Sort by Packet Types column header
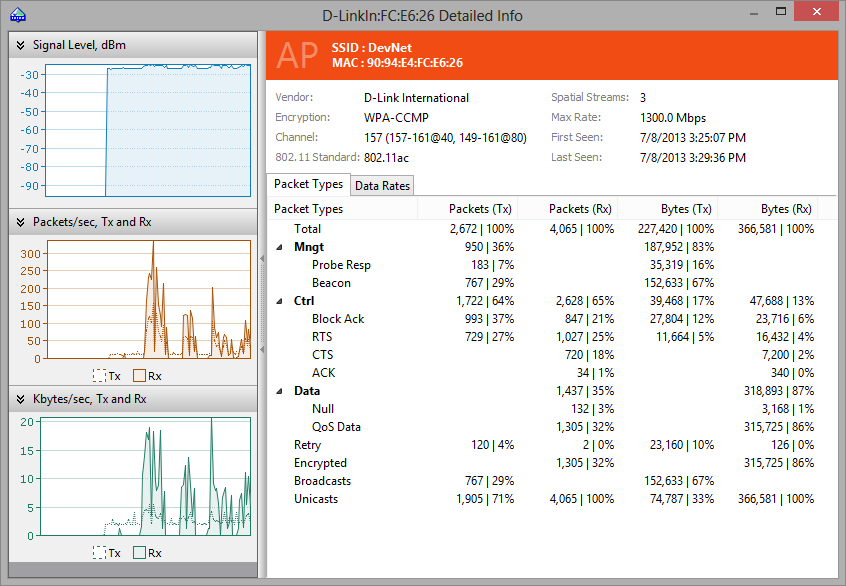This screenshot has height=586, width=846. 342,209
